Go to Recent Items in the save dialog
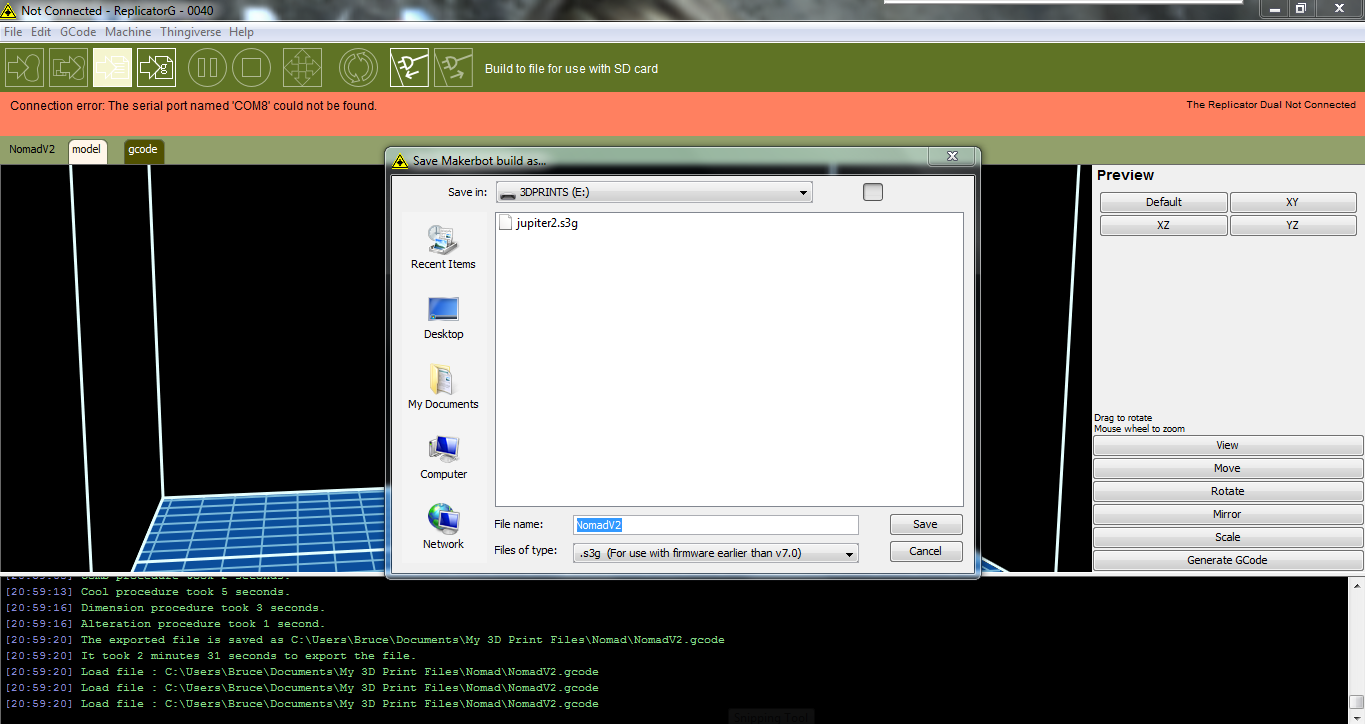The image size is (1365, 724). tap(443, 247)
